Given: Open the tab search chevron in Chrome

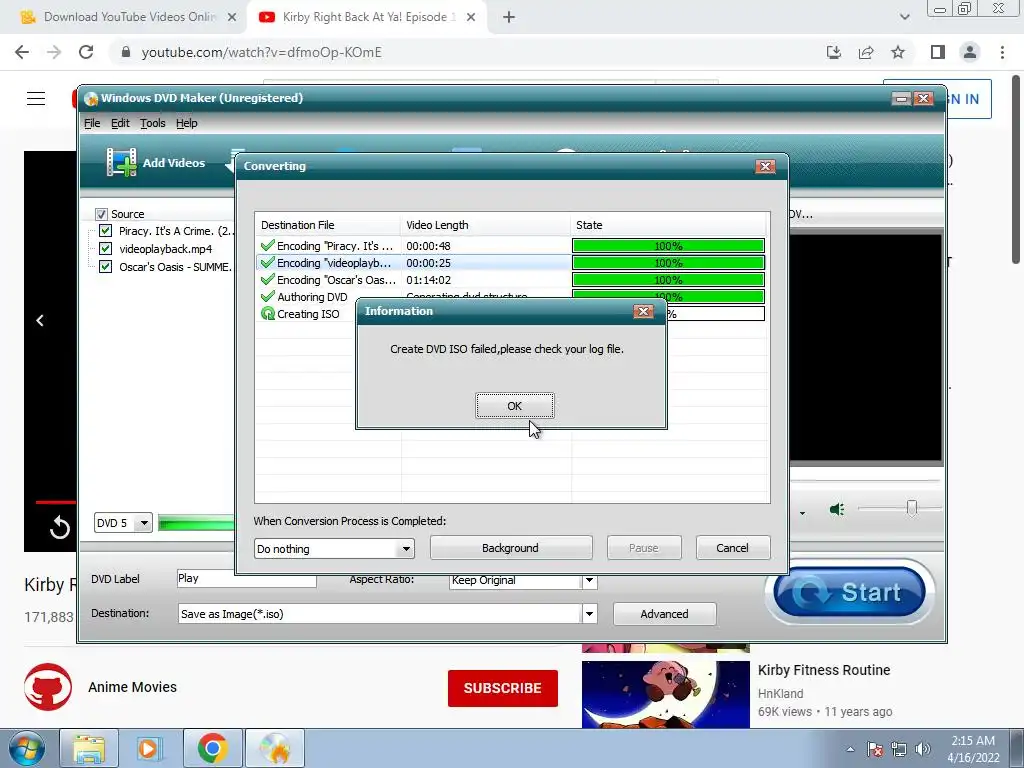Looking at the screenshot, I should [x=904, y=17].
